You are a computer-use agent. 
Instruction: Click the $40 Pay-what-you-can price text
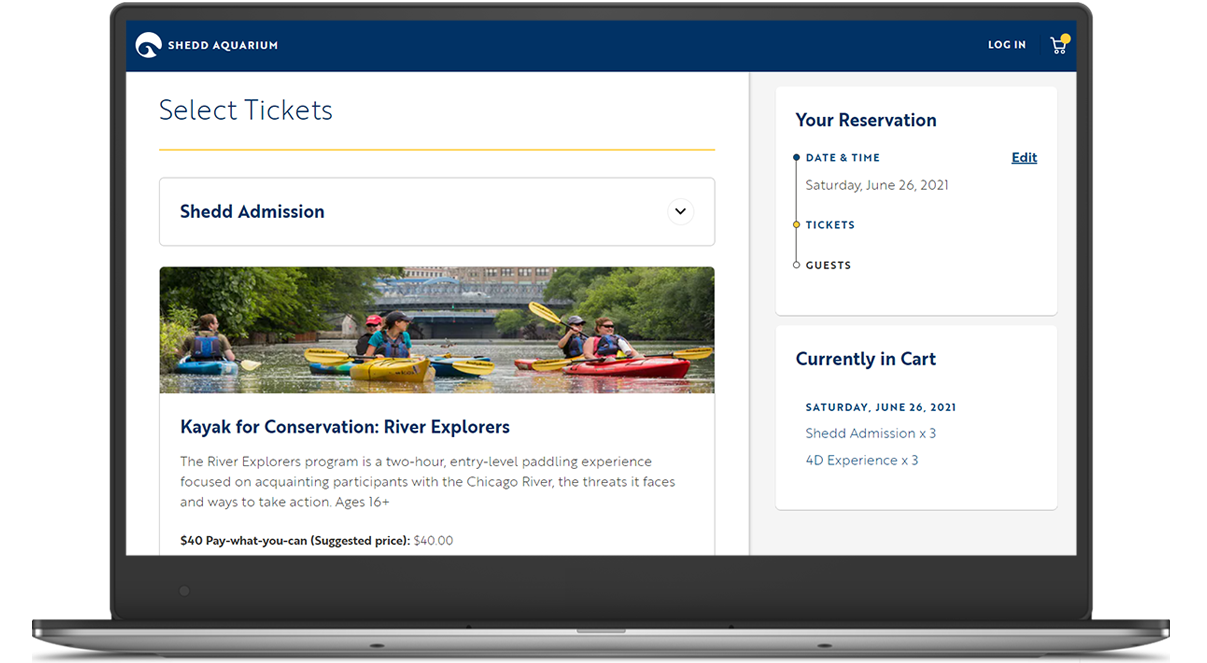pyautogui.click(x=294, y=540)
